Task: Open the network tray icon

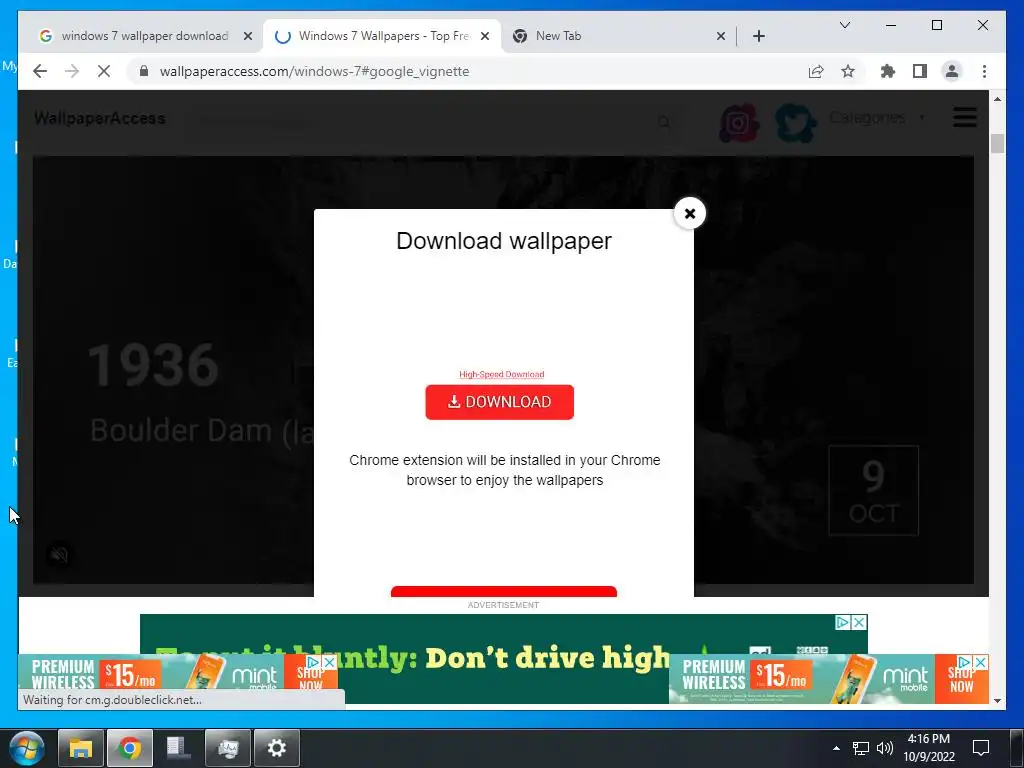Action: click(861, 748)
